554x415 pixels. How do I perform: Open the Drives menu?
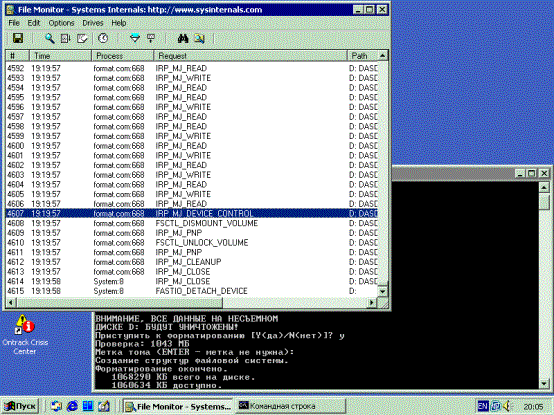point(93,23)
